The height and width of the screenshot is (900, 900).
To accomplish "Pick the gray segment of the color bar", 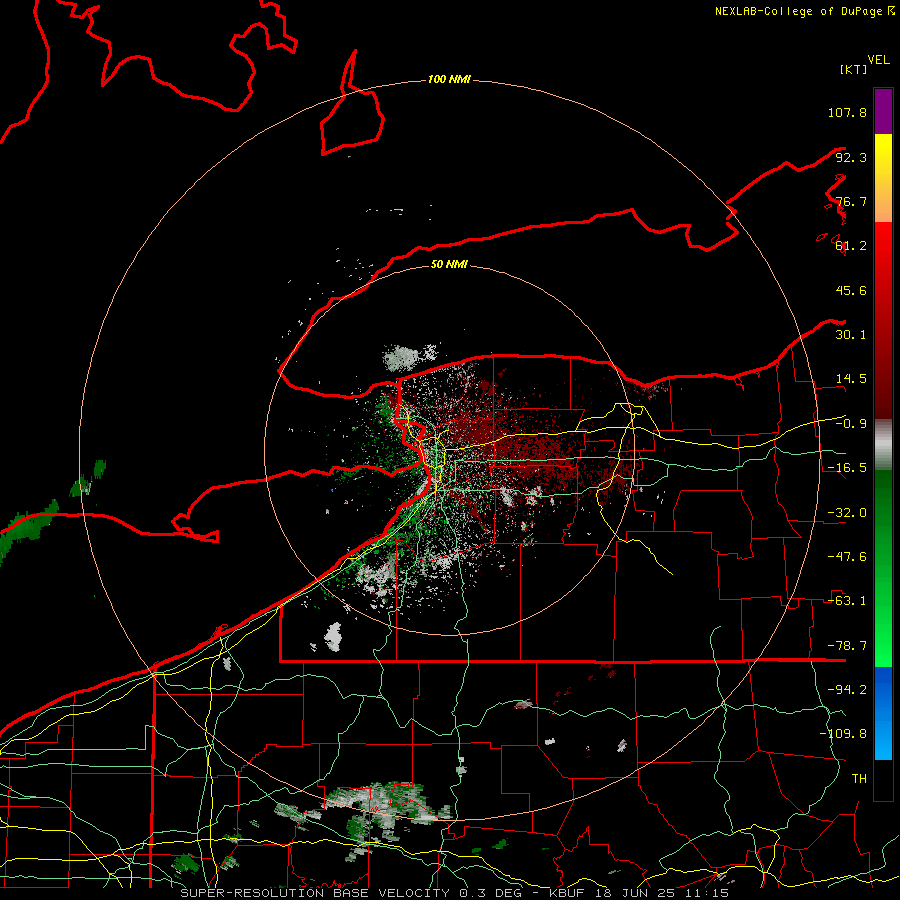I will 883,445.
